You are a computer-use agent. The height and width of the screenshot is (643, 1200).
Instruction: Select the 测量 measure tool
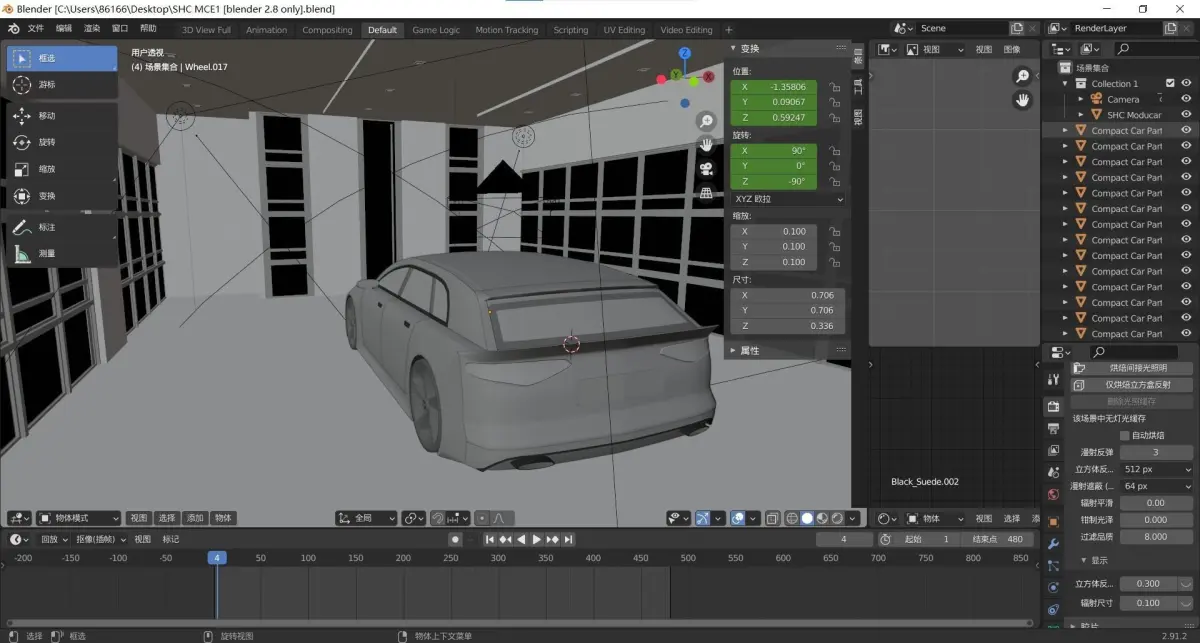[x=63, y=254]
